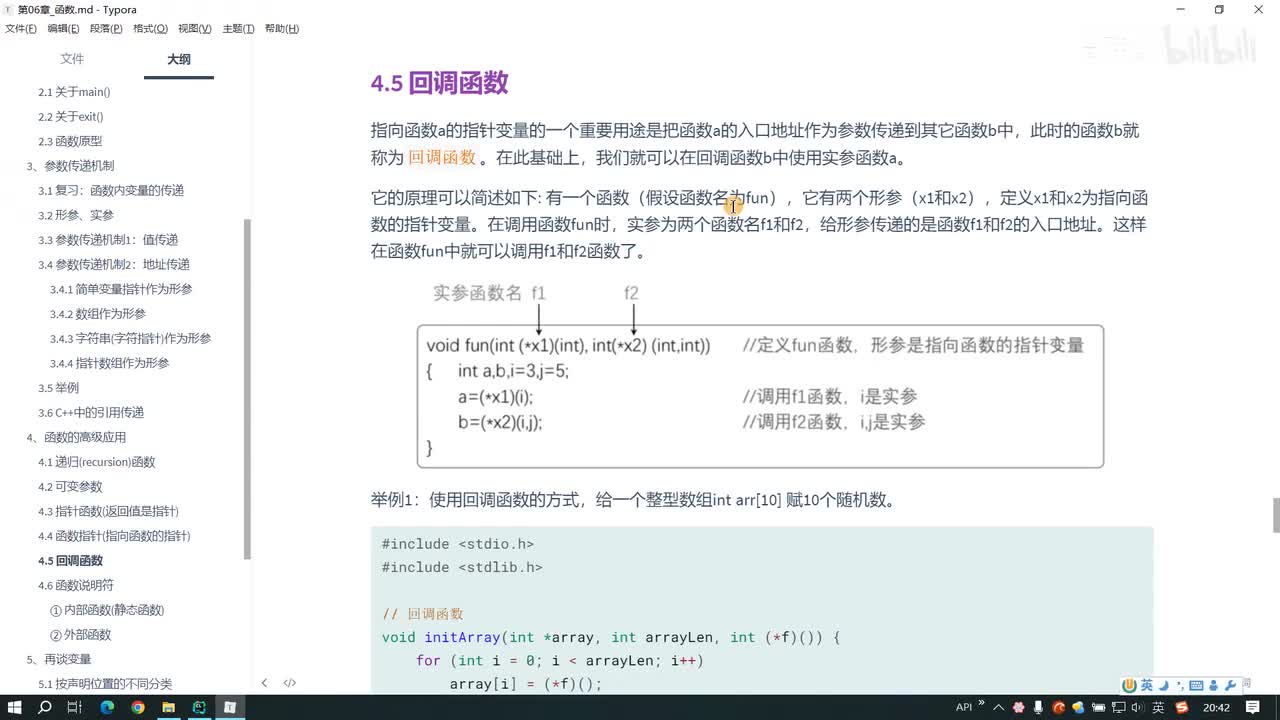The image size is (1280, 720).
Task: Open the 编辑(E) menu
Action: tap(63, 29)
